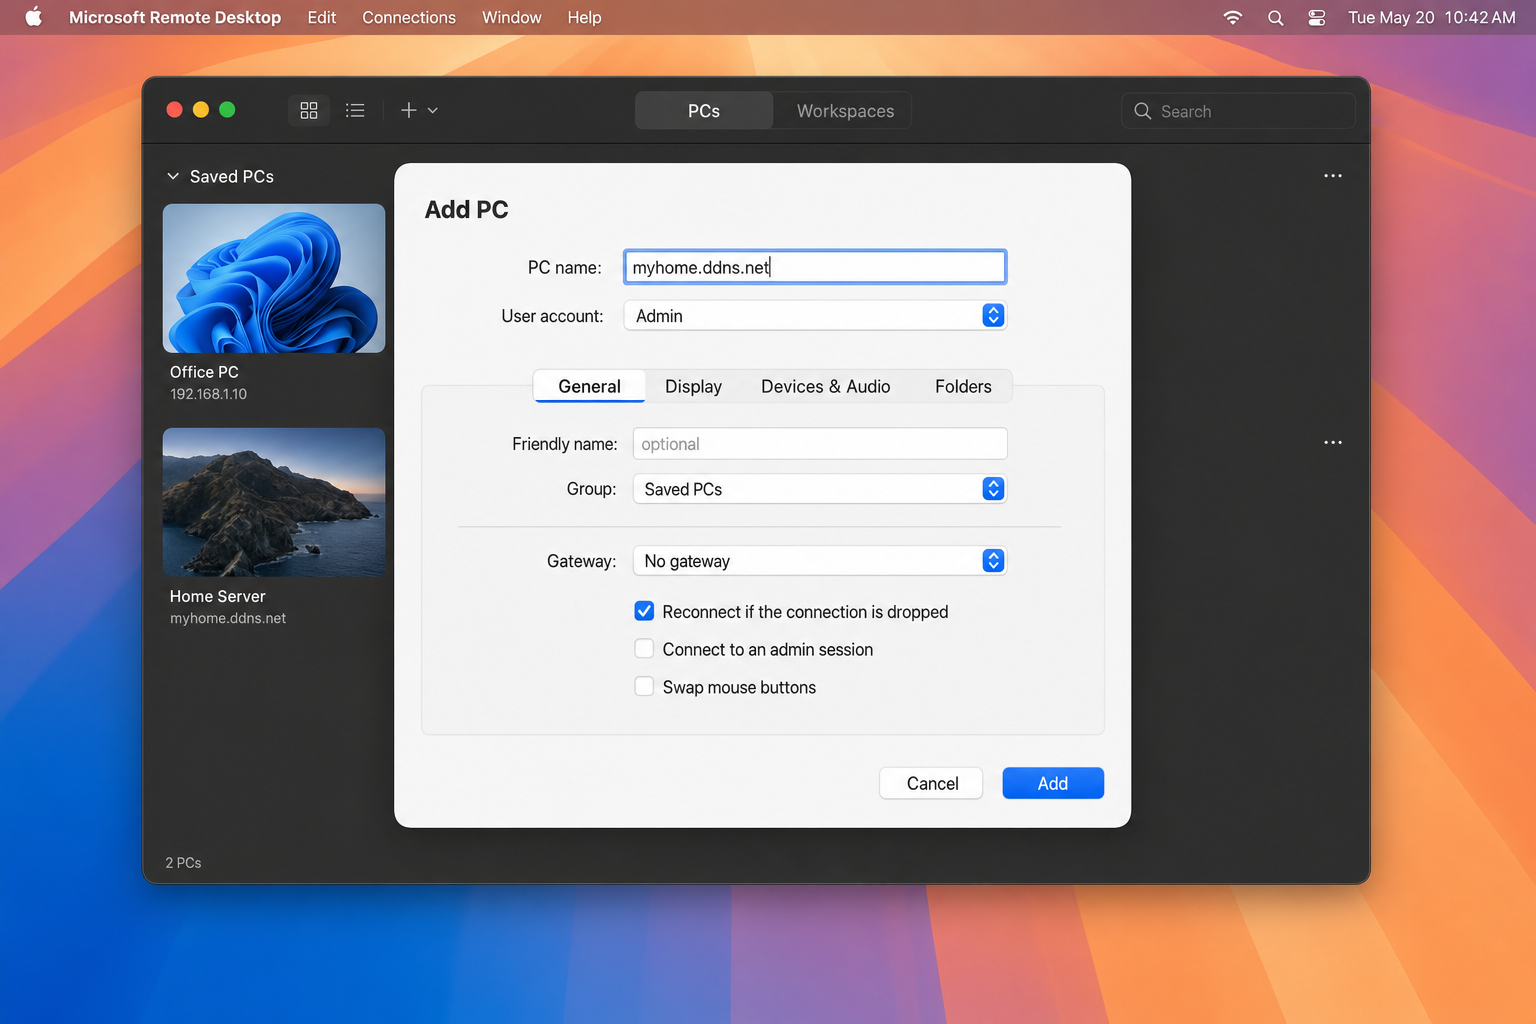1536x1024 pixels.
Task: Zoom the window with green button
Action: click(x=227, y=110)
